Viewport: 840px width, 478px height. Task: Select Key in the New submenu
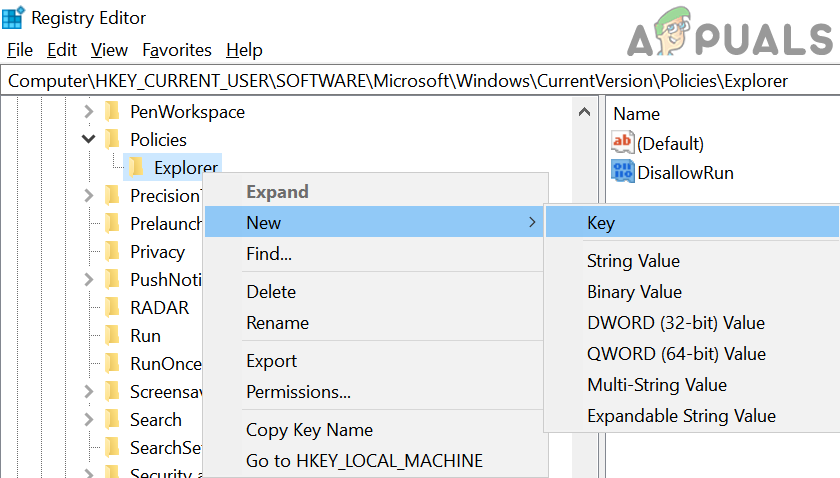coord(692,222)
